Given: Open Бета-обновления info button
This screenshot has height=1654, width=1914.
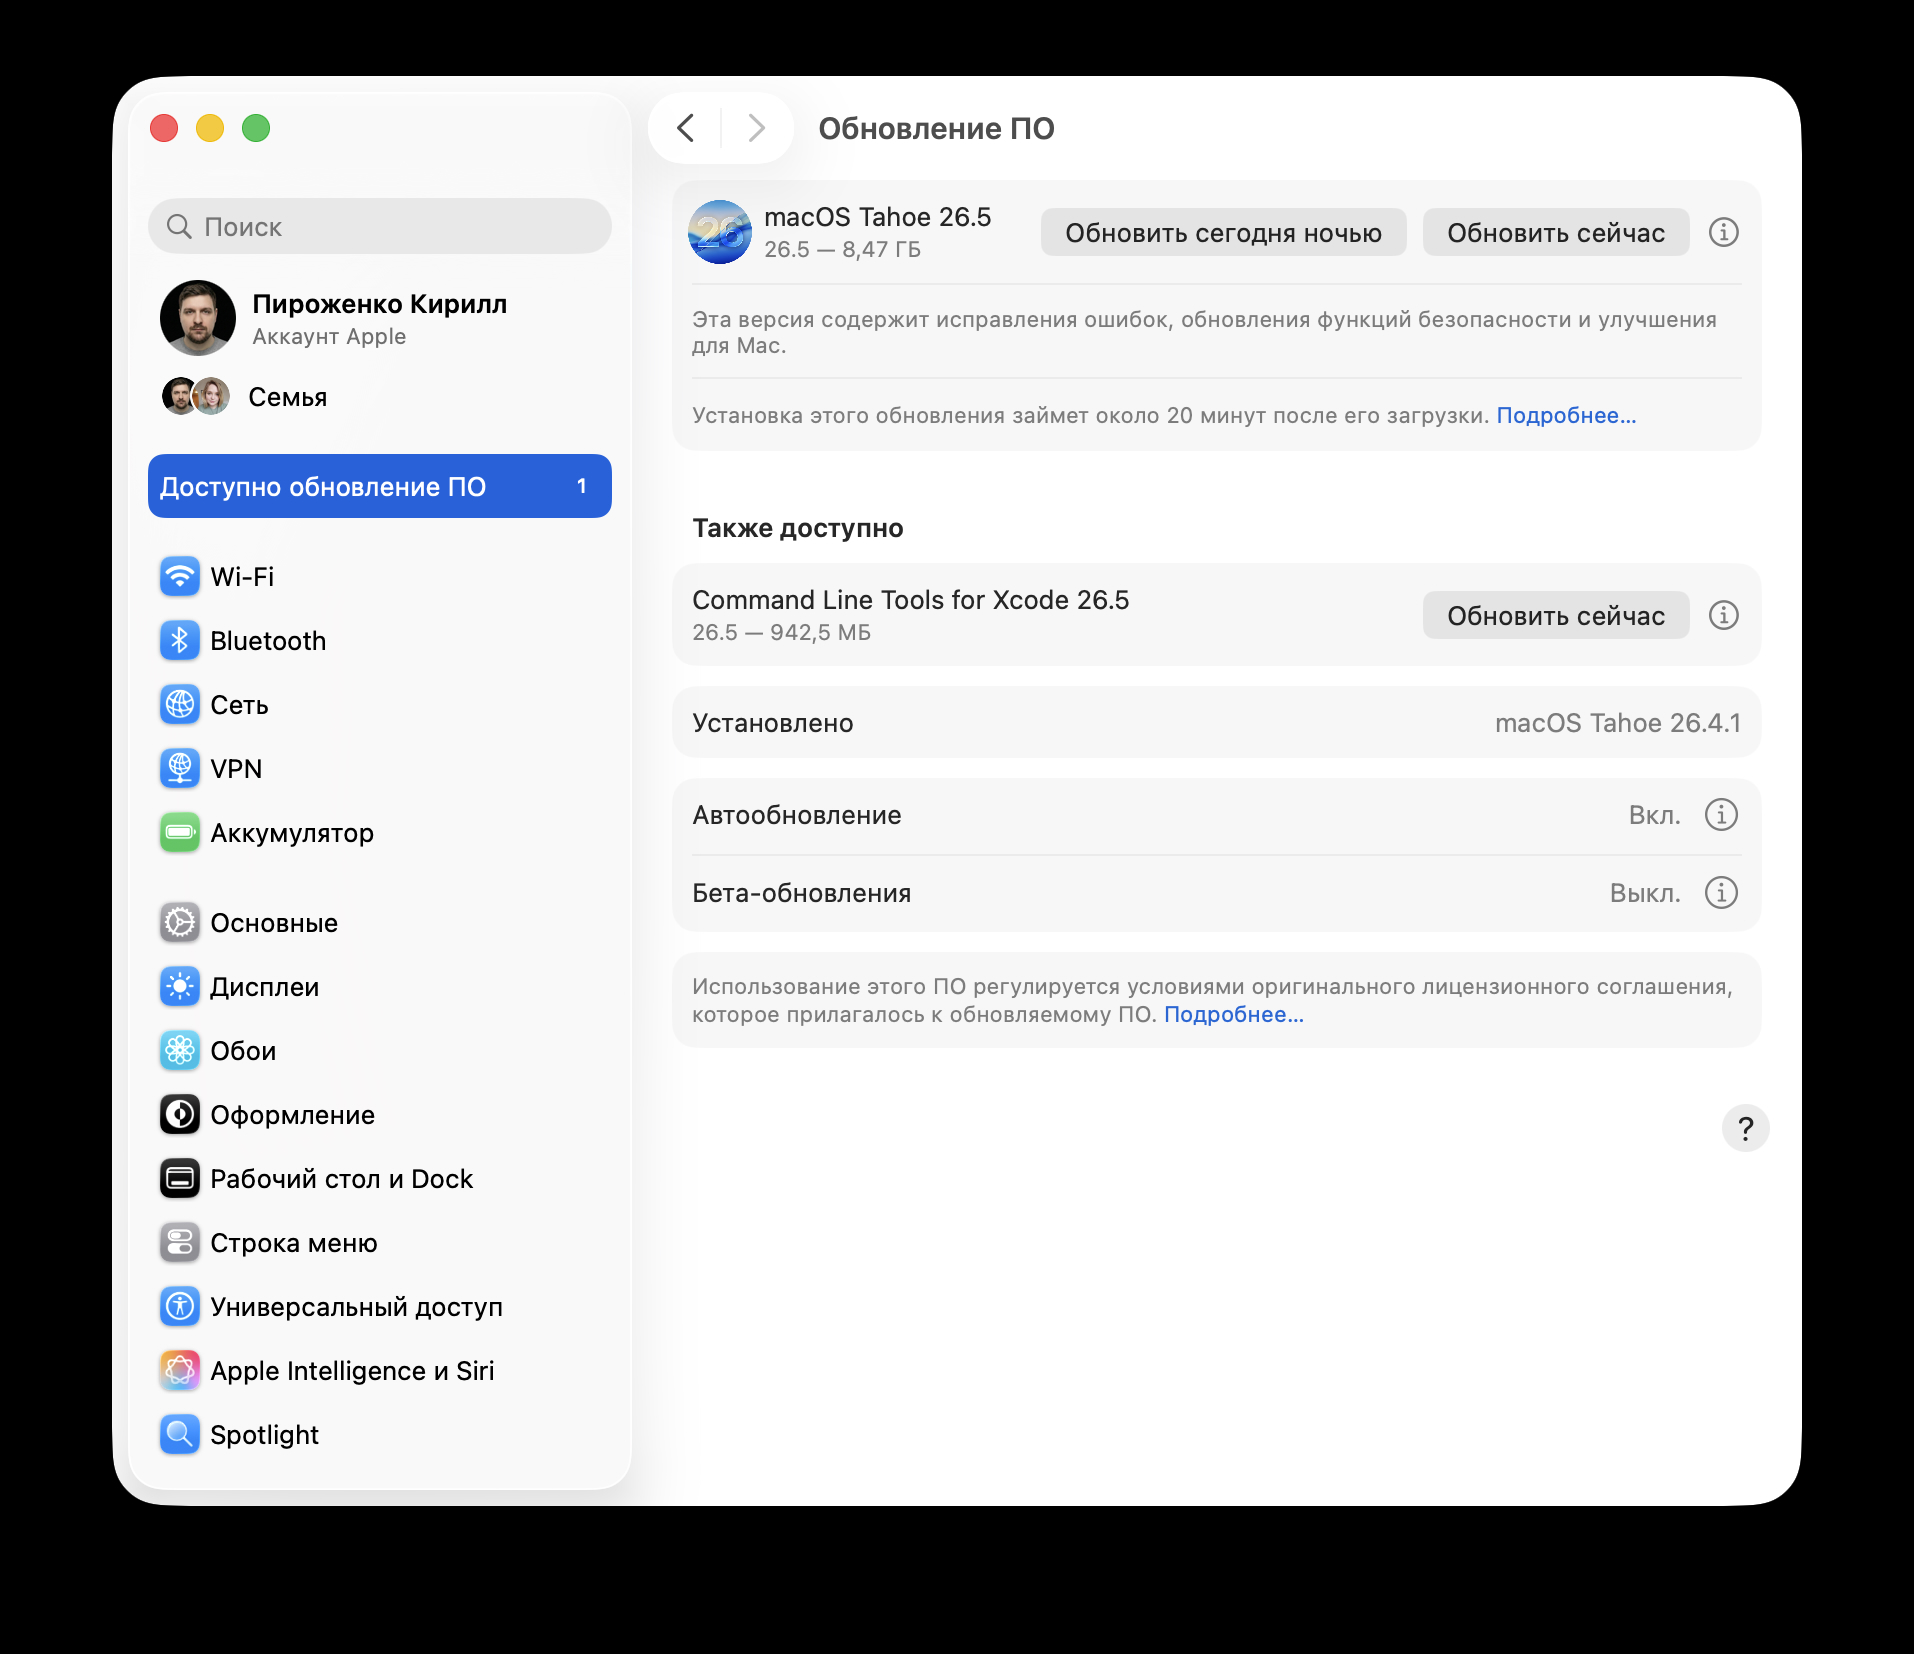Looking at the screenshot, I should [x=1721, y=892].
